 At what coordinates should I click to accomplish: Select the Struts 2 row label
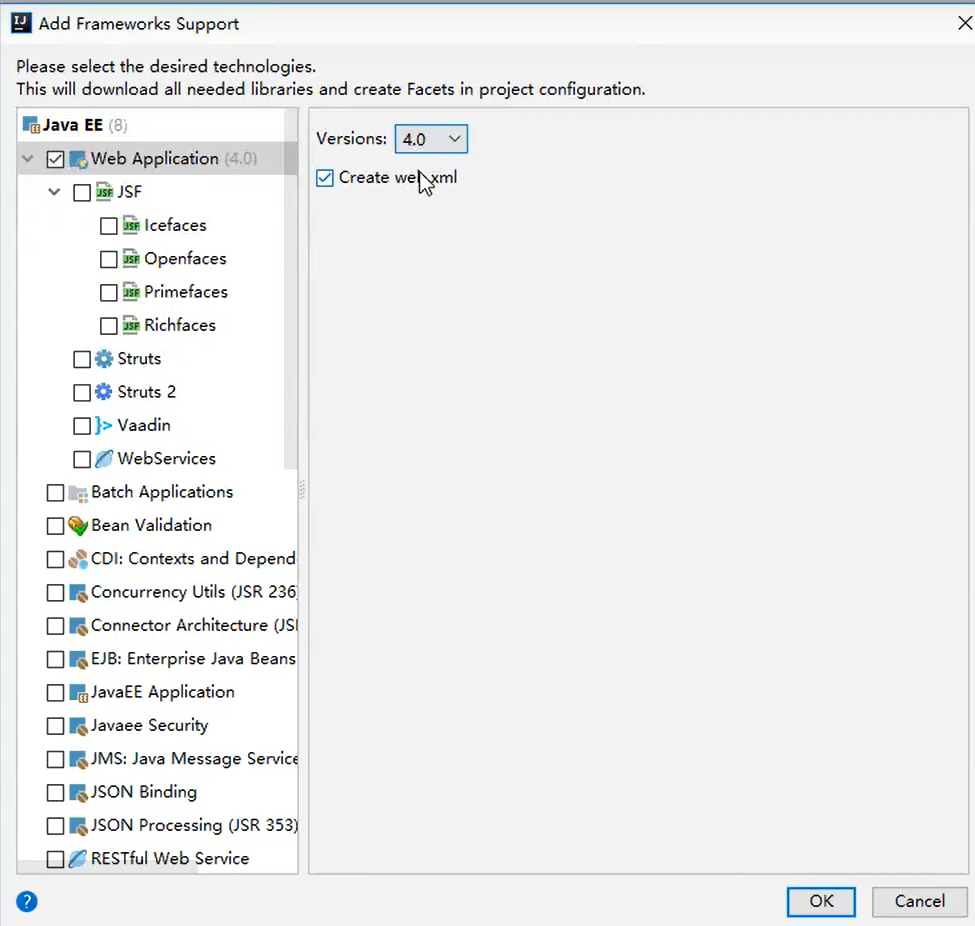pos(147,392)
